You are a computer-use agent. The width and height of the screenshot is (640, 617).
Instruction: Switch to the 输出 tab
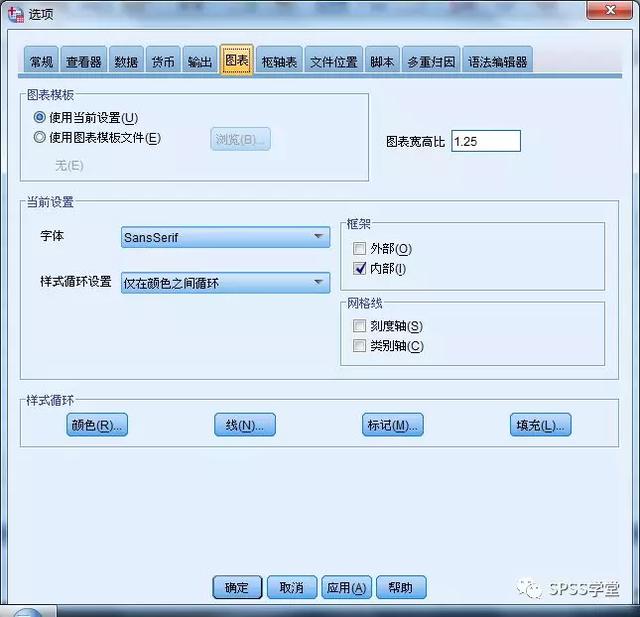pos(200,61)
